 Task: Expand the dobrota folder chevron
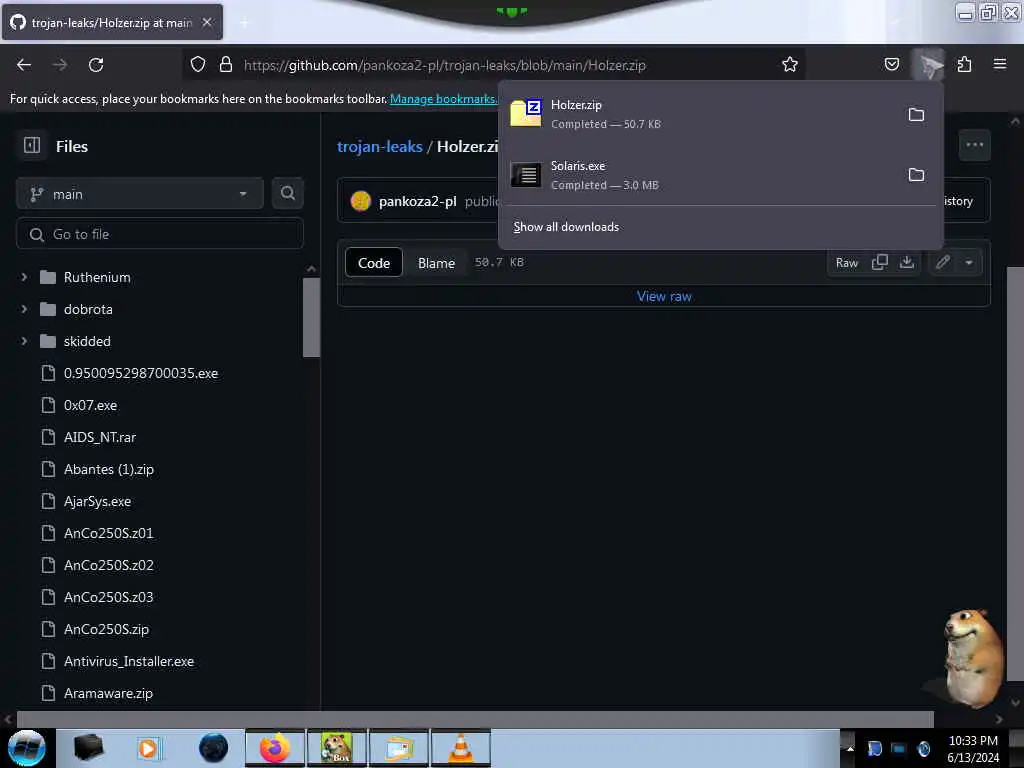[x=24, y=309]
